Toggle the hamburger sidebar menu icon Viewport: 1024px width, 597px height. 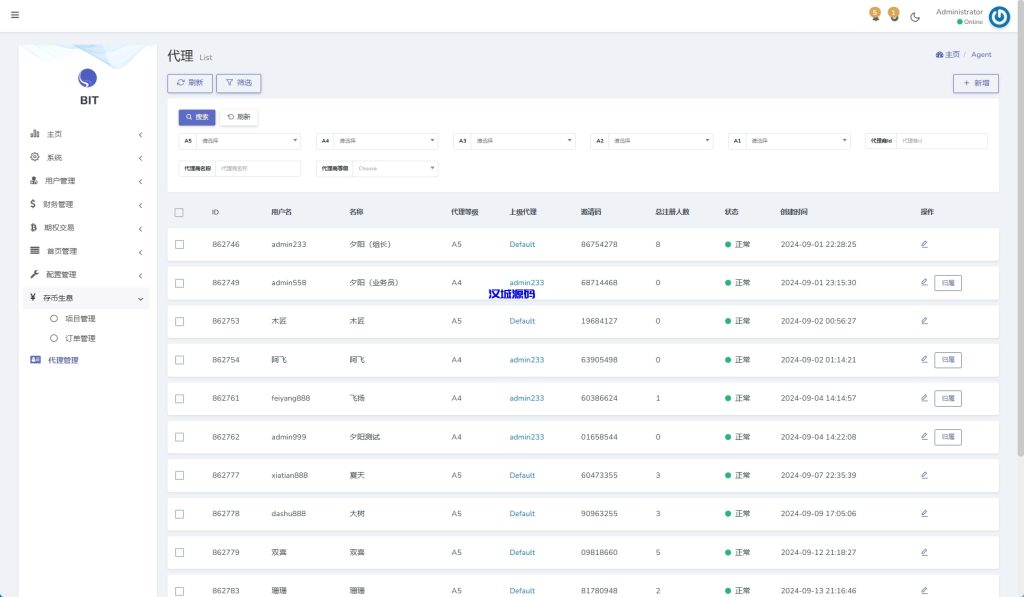[15, 15]
